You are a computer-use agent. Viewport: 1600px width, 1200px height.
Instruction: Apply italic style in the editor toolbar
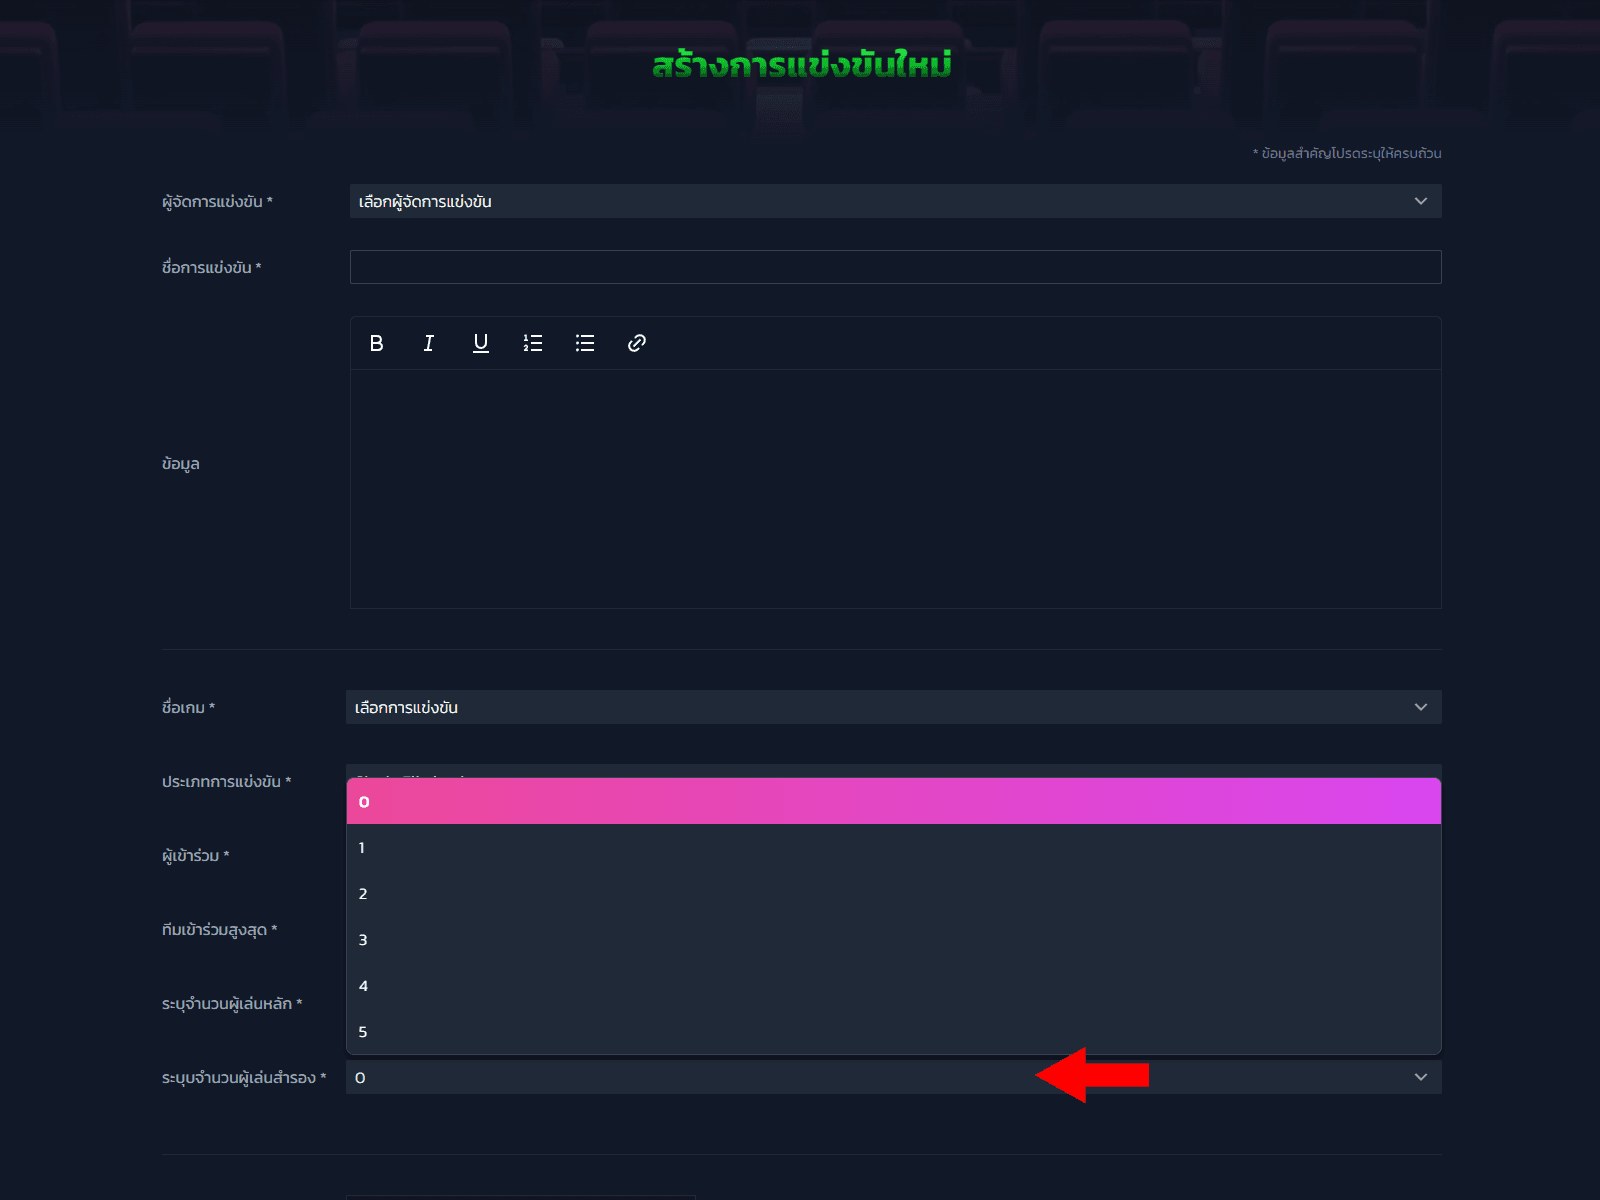(x=428, y=343)
